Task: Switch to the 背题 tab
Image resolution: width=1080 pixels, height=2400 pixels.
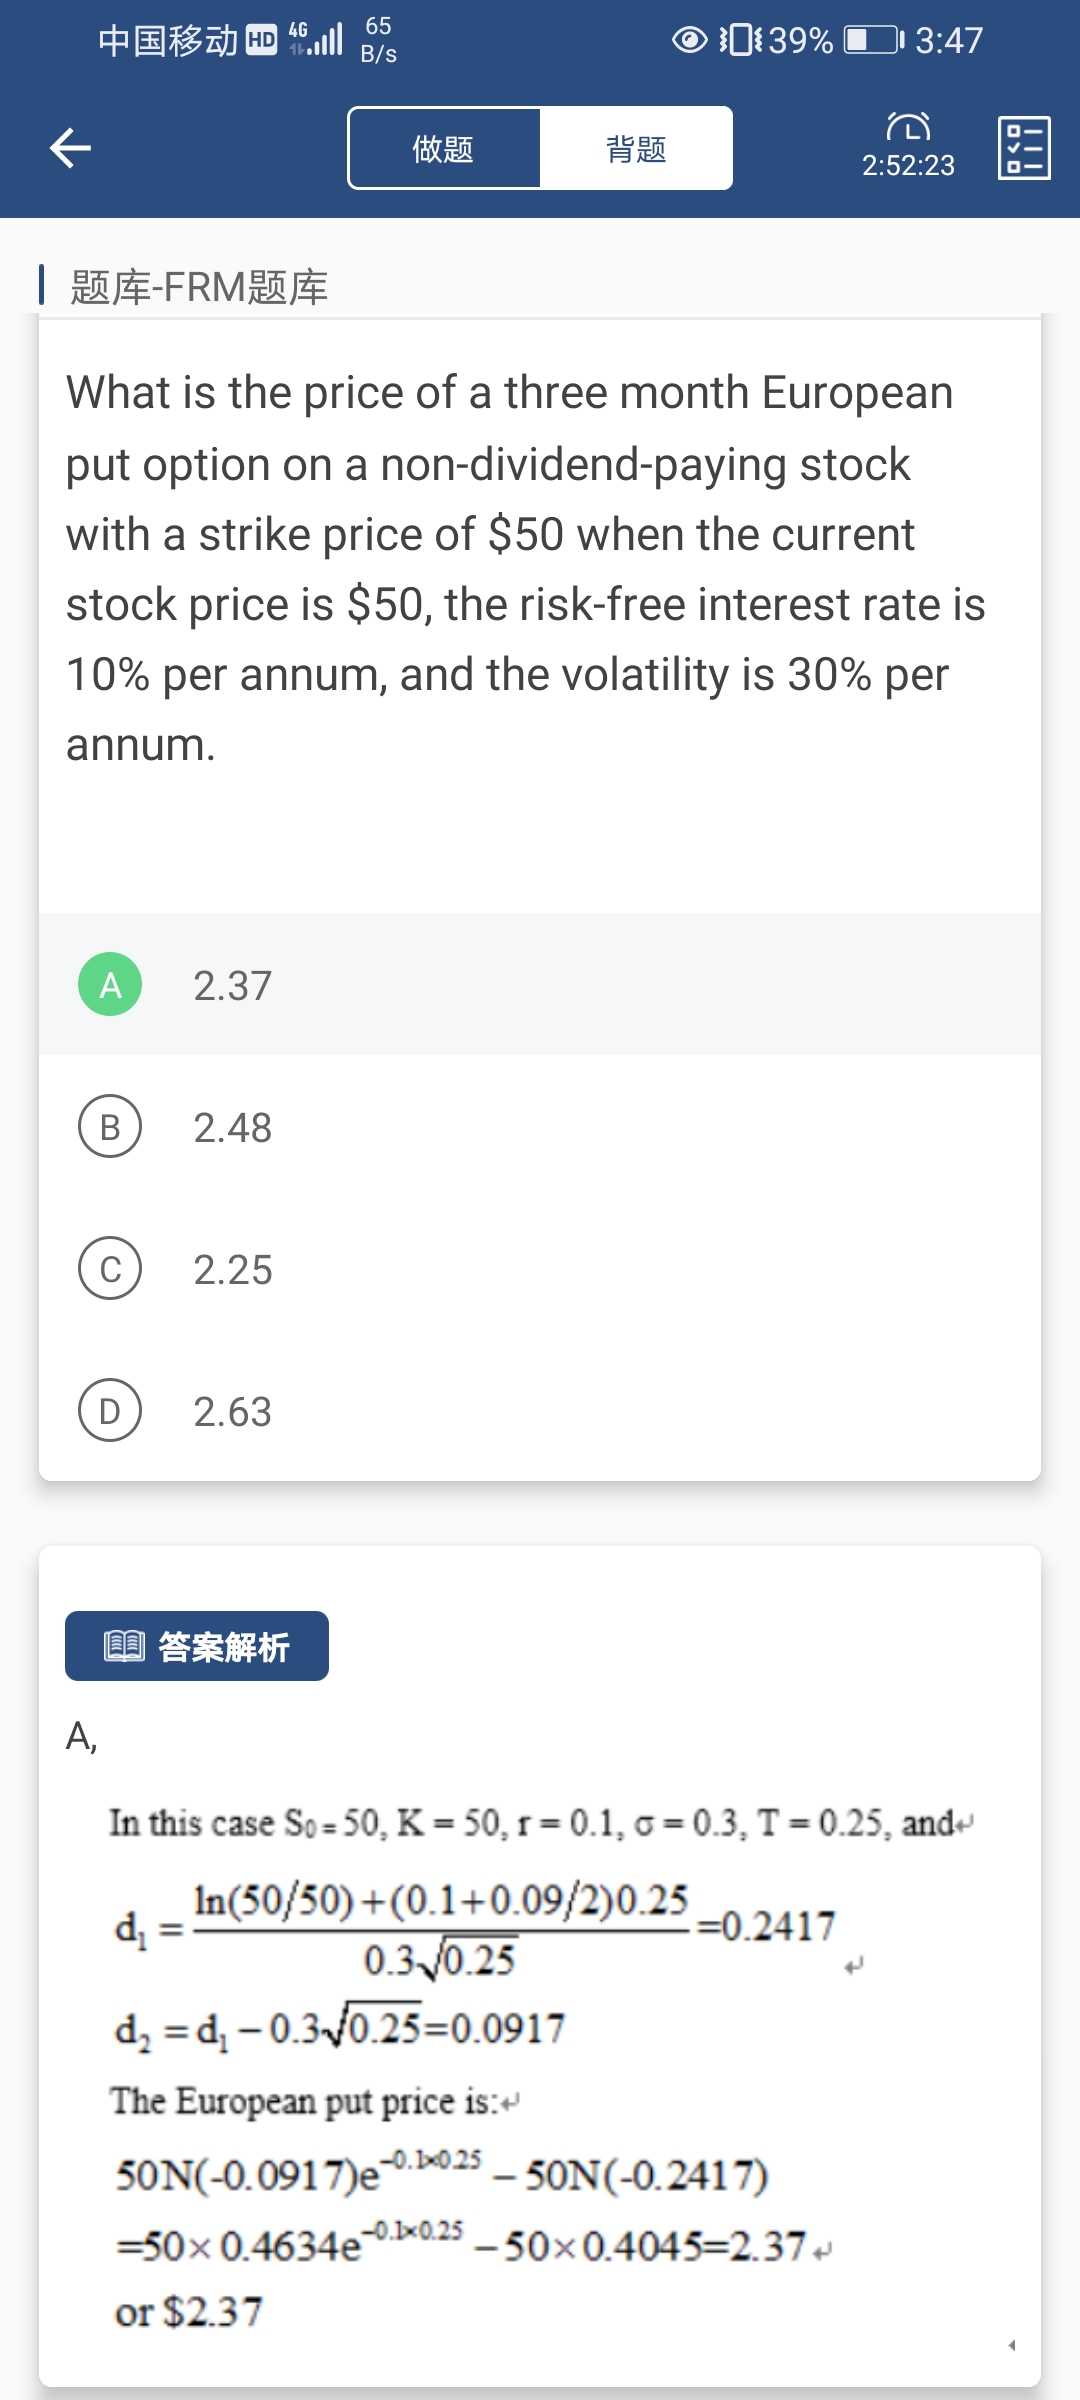Action: click(636, 148)
